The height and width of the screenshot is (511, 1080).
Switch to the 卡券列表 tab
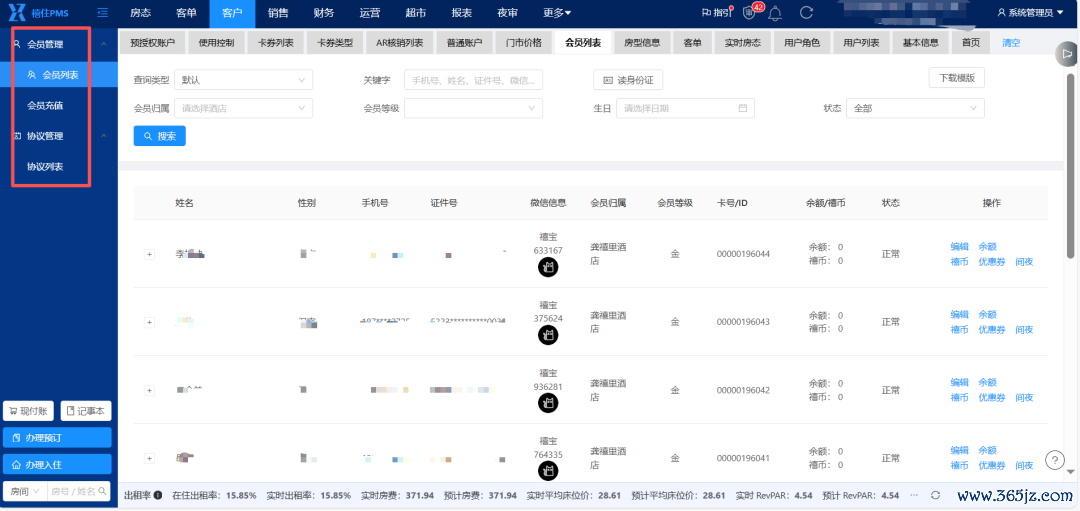[275, 43]
